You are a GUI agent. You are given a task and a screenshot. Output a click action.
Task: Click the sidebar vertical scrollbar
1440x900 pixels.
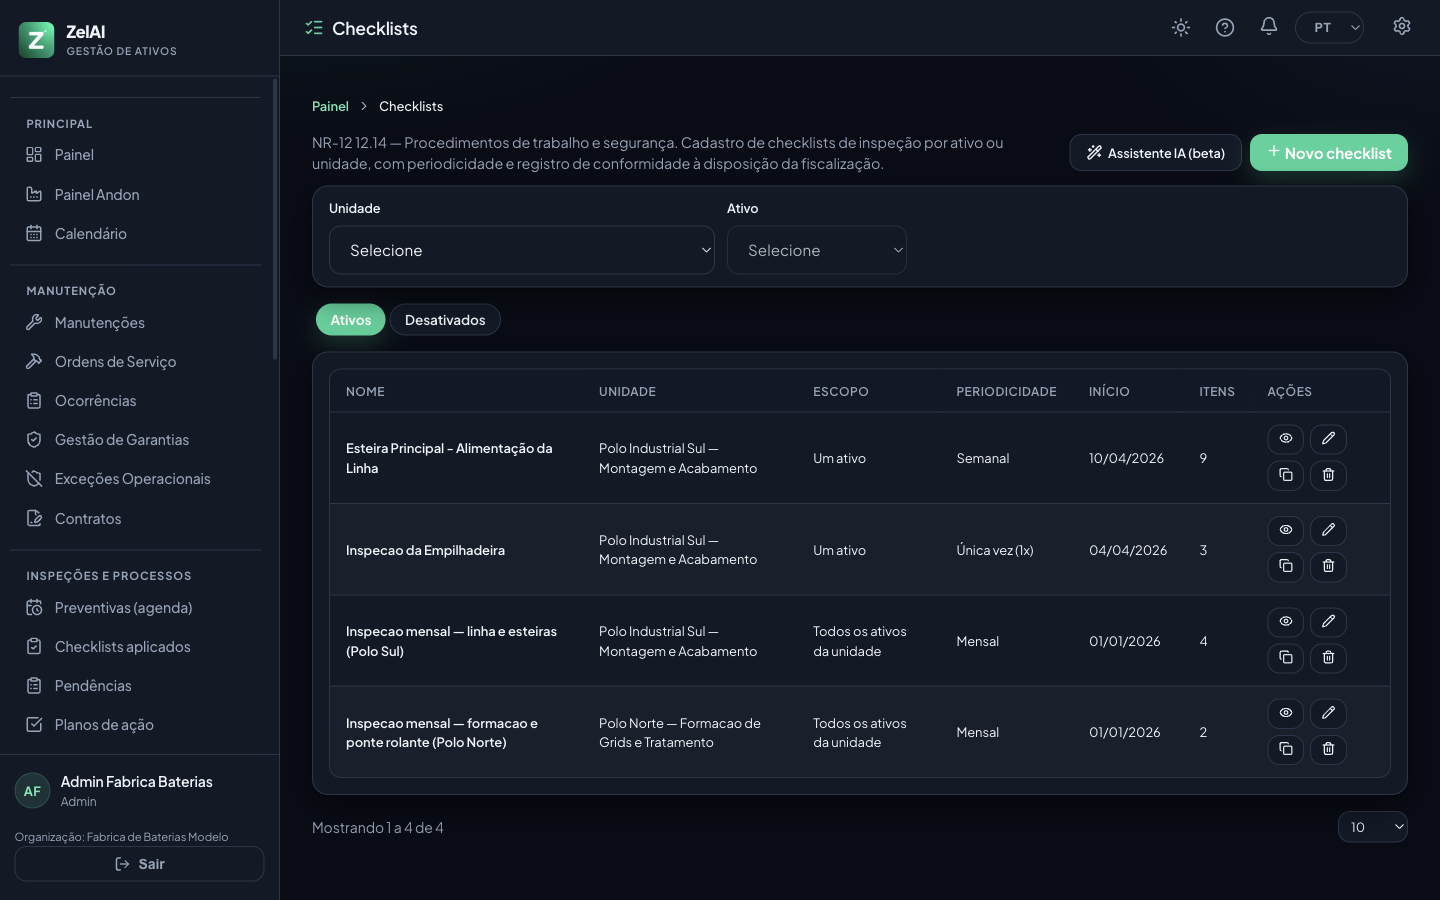[275, 220]
